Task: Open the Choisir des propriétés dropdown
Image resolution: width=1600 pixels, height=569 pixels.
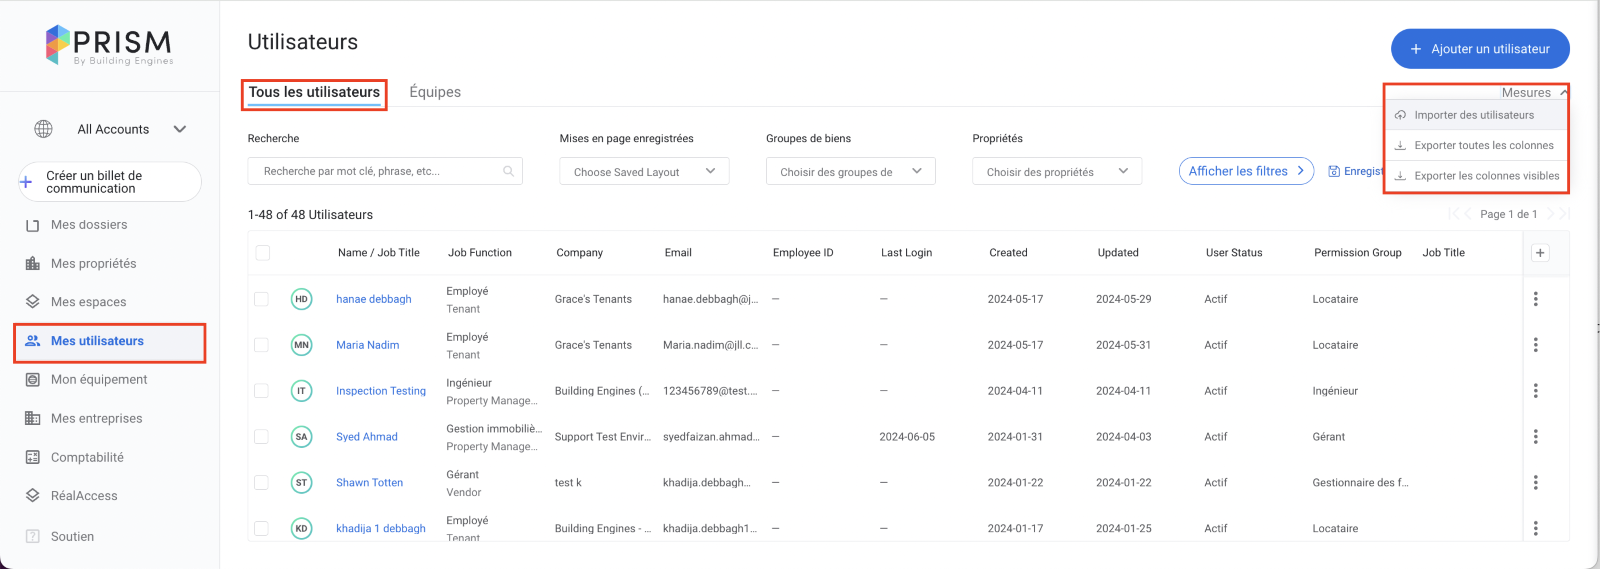Action: pyautogui.click(x=1056, y=172)
